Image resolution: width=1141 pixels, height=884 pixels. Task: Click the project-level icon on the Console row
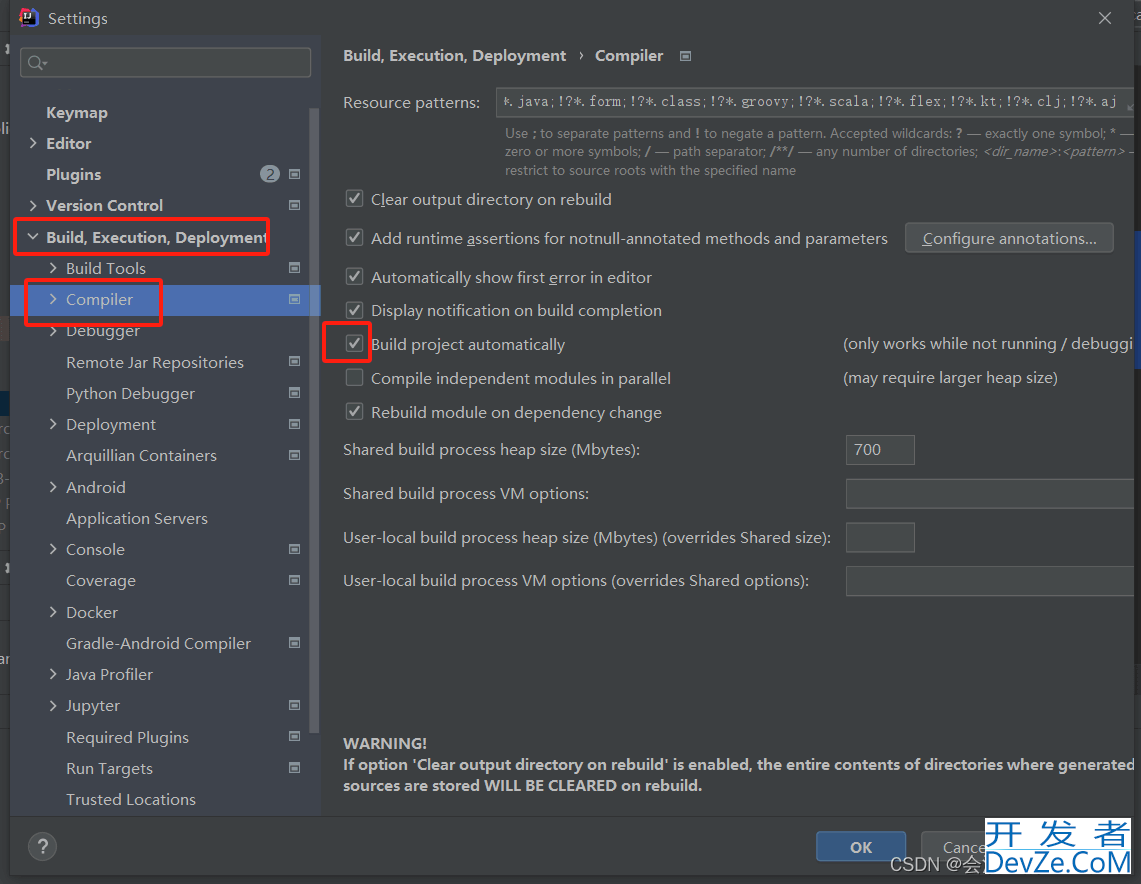point(295,549)
